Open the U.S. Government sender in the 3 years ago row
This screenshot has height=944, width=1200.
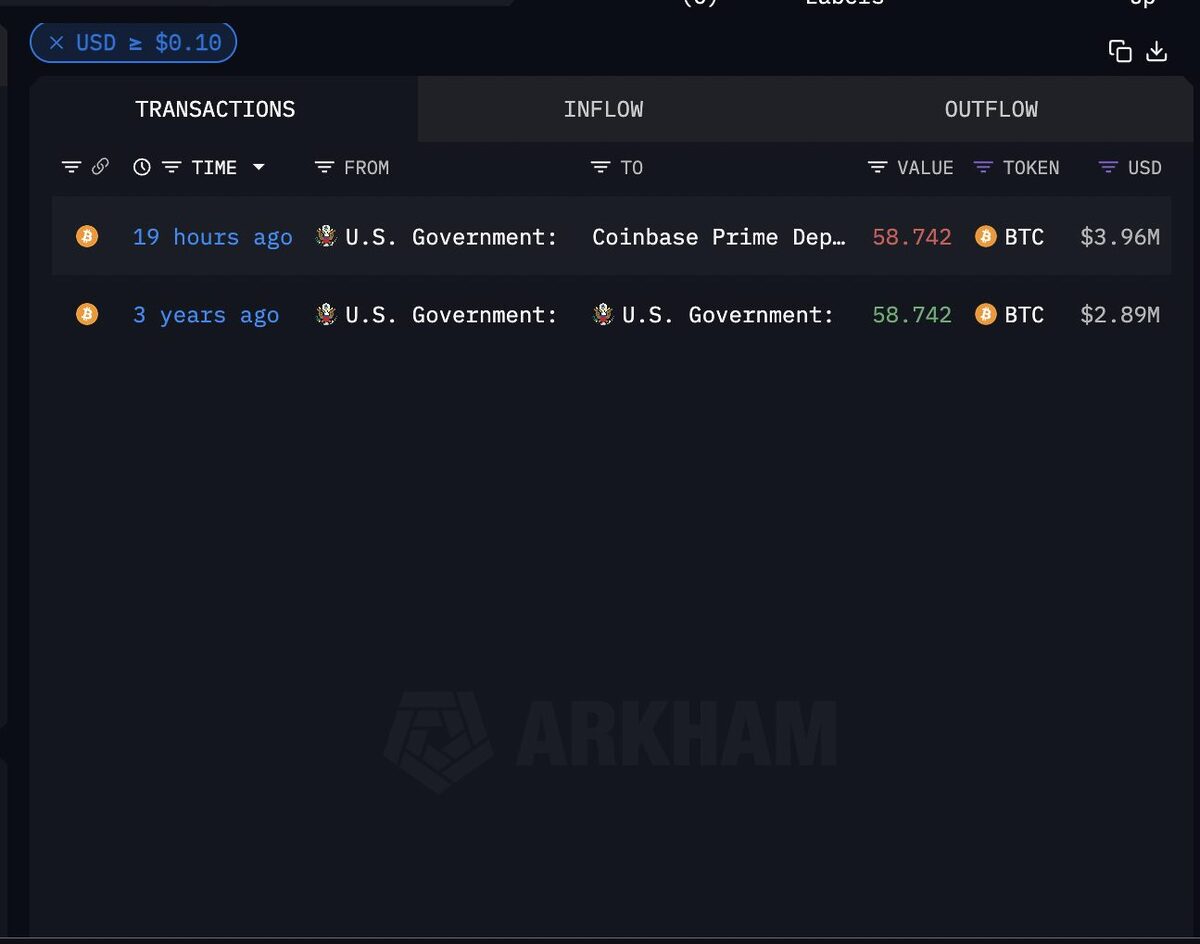451,315
